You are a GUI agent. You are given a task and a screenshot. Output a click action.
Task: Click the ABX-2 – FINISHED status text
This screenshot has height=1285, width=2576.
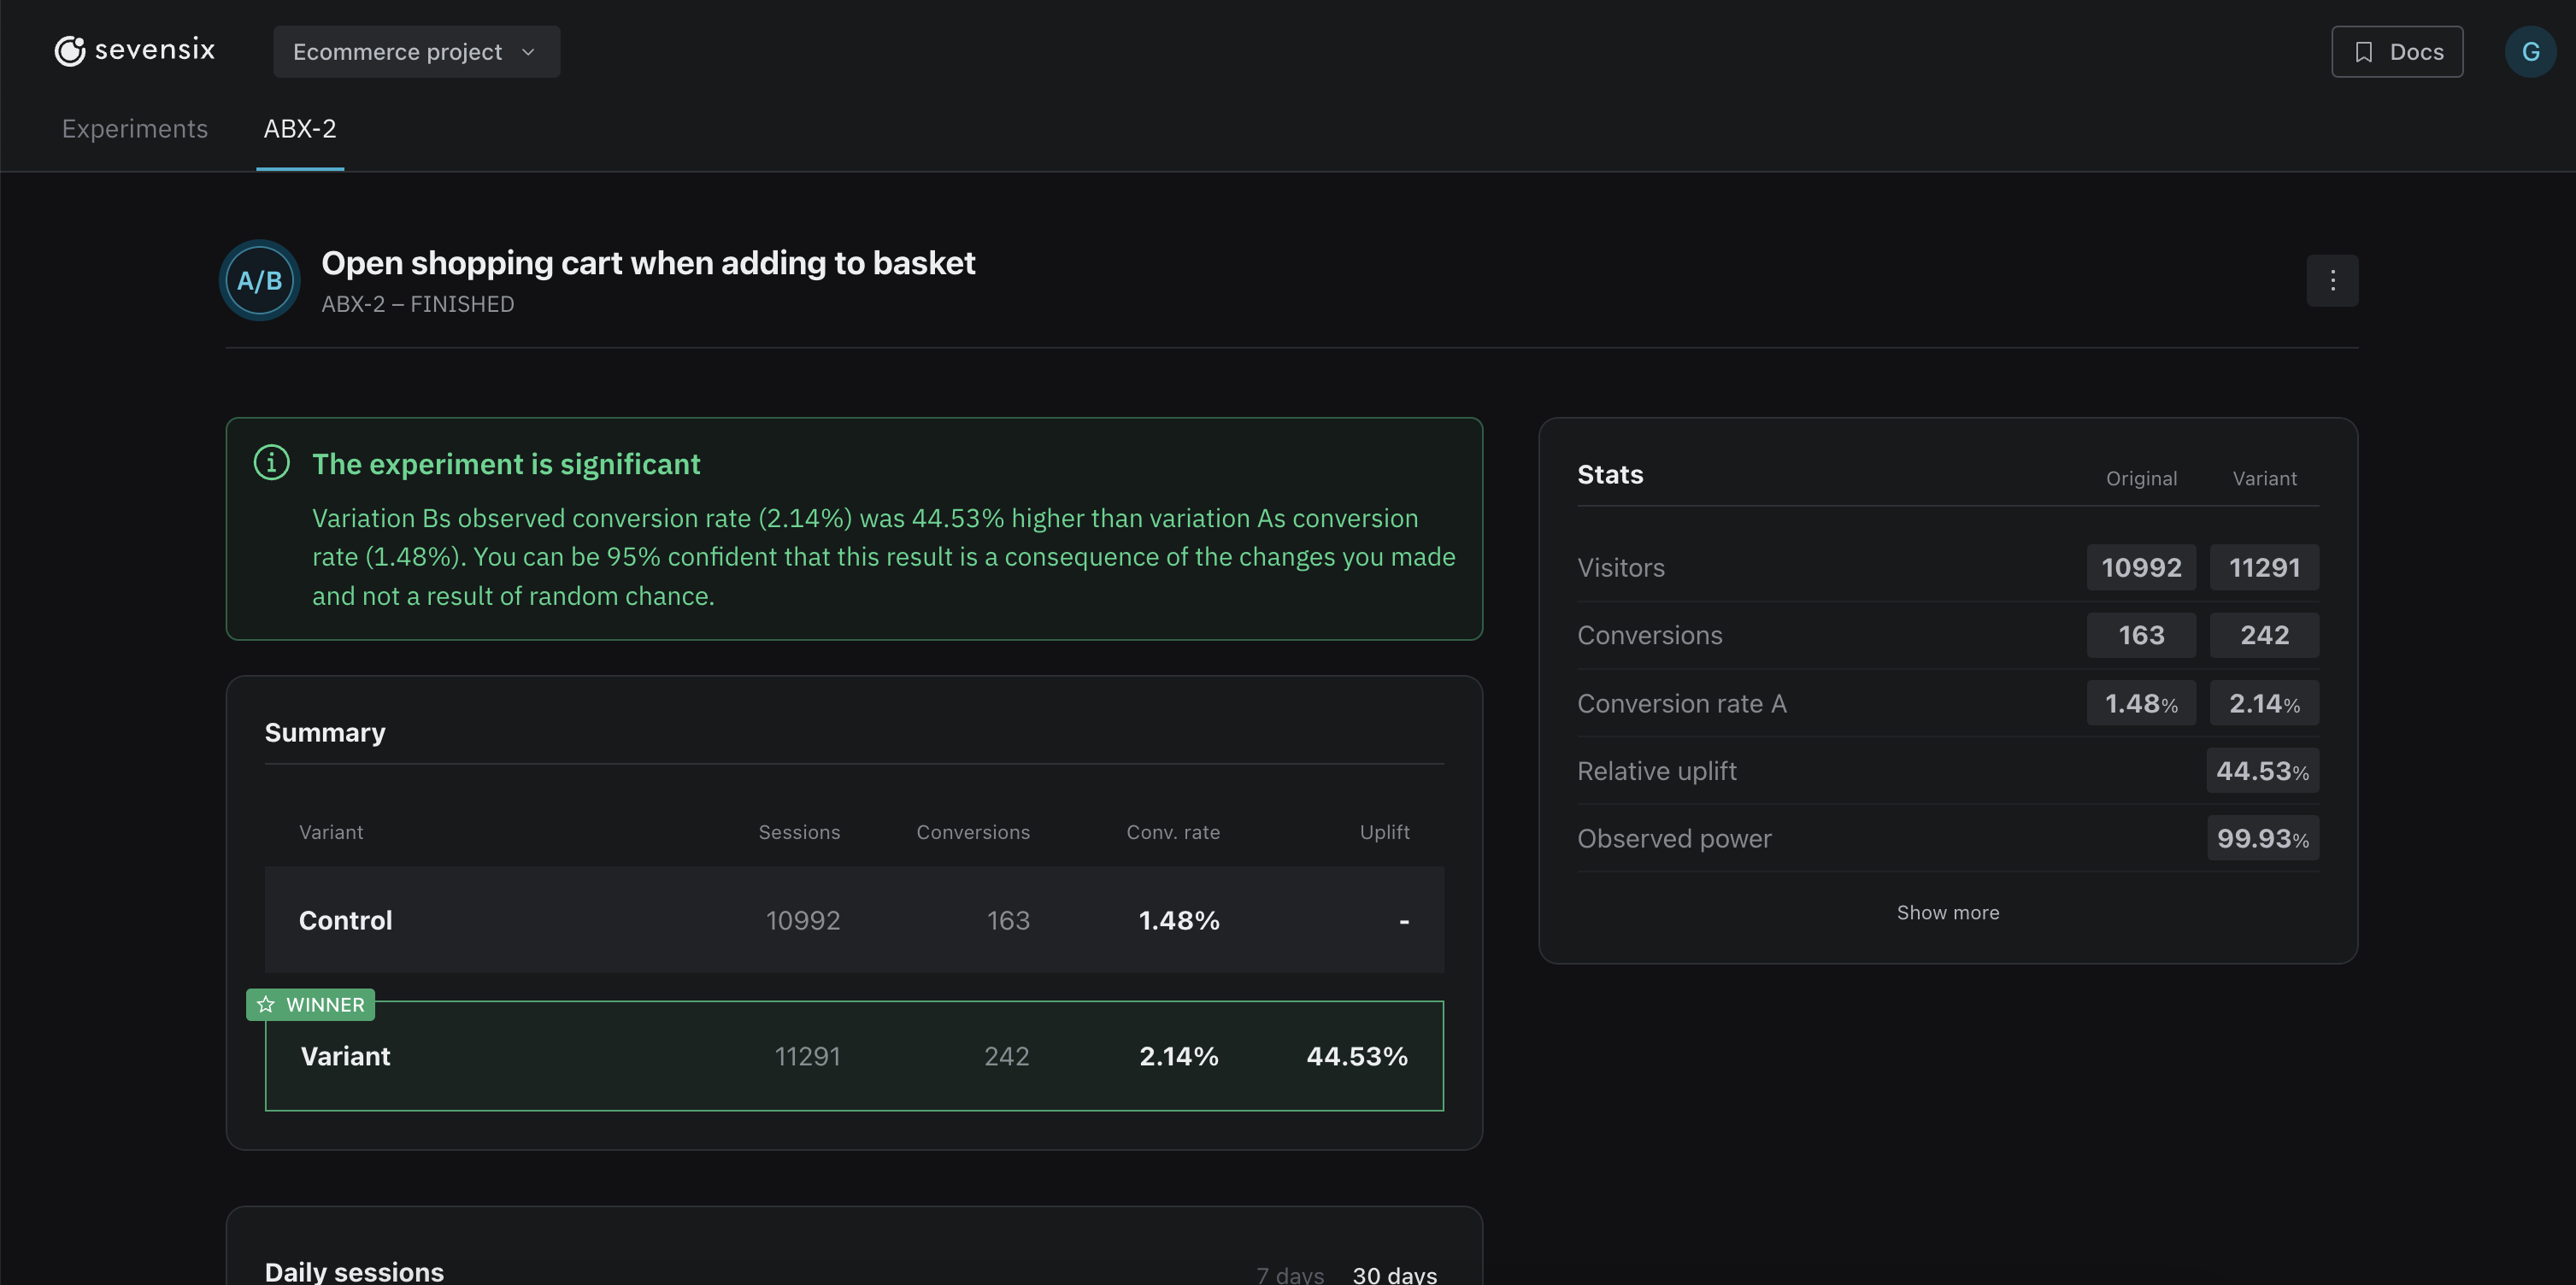coord(418,304)
